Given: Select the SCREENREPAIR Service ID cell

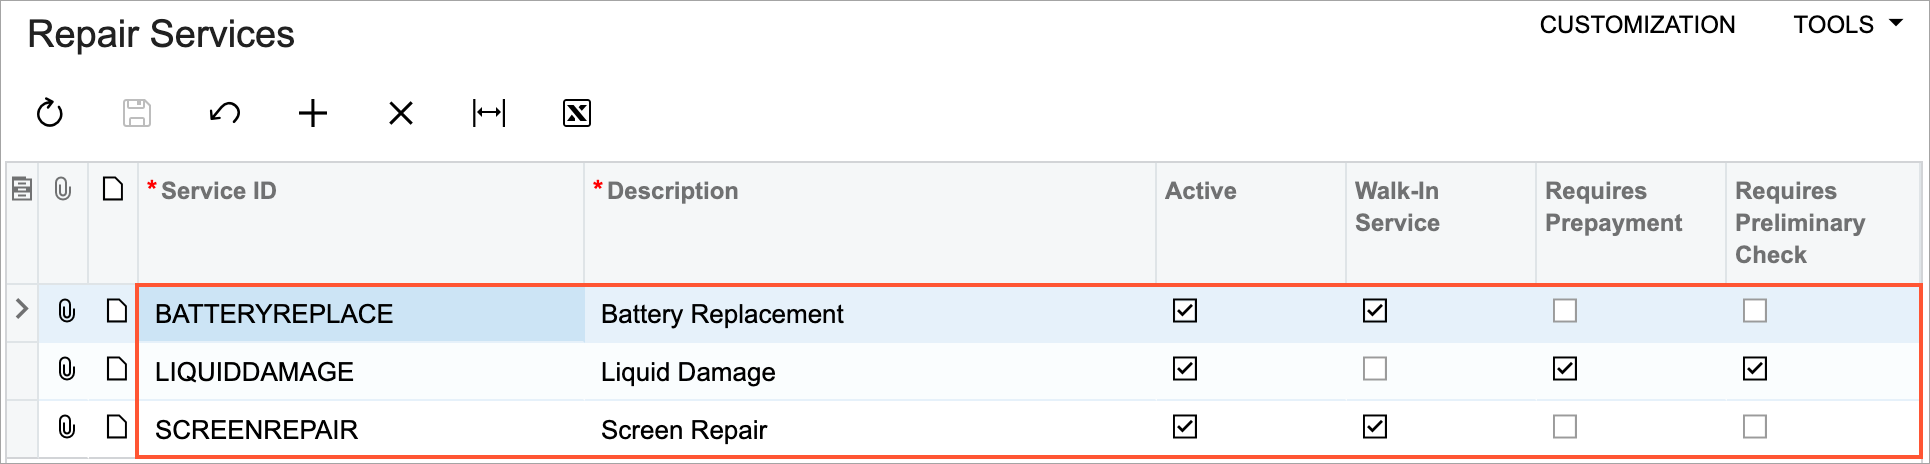Looking at the screenshot, I should (x=257, y=430).
